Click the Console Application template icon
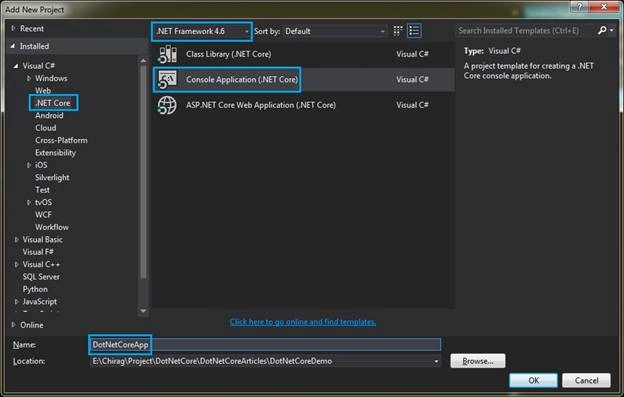Viewport: 624px width, 397px height. (168, 80)
